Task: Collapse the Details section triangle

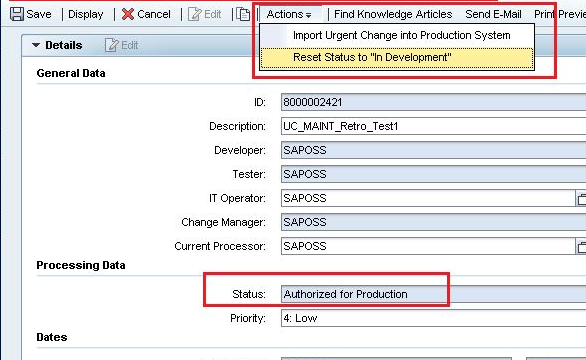Action: pos(36,45)
